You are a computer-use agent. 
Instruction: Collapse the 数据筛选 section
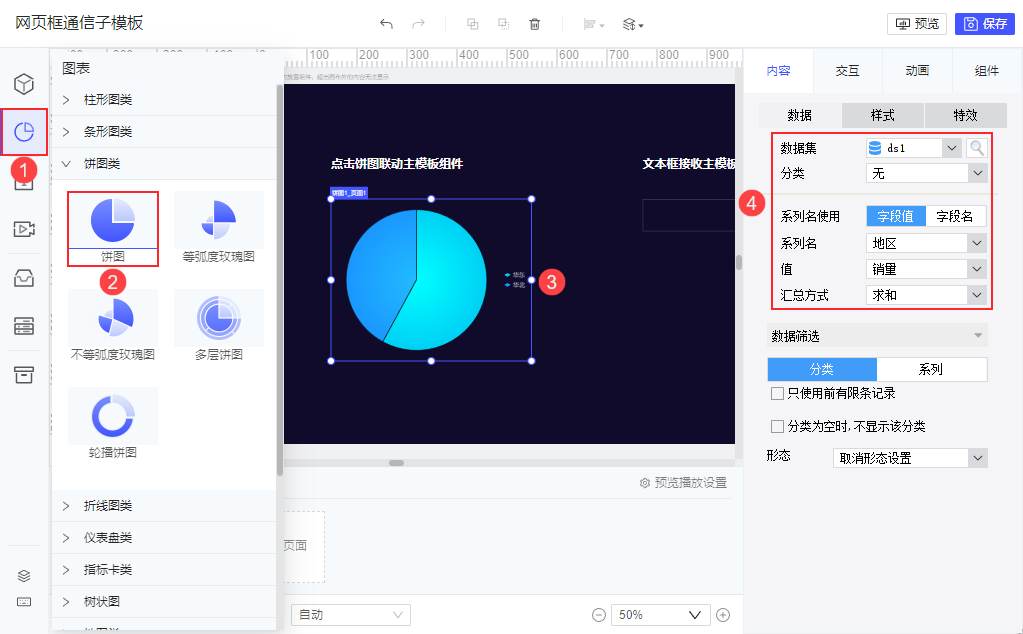tap(877, 336)
